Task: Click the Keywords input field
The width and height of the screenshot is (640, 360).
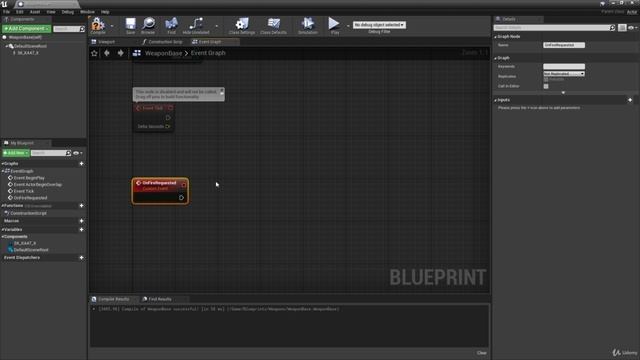Action: [x=564, y=67]
